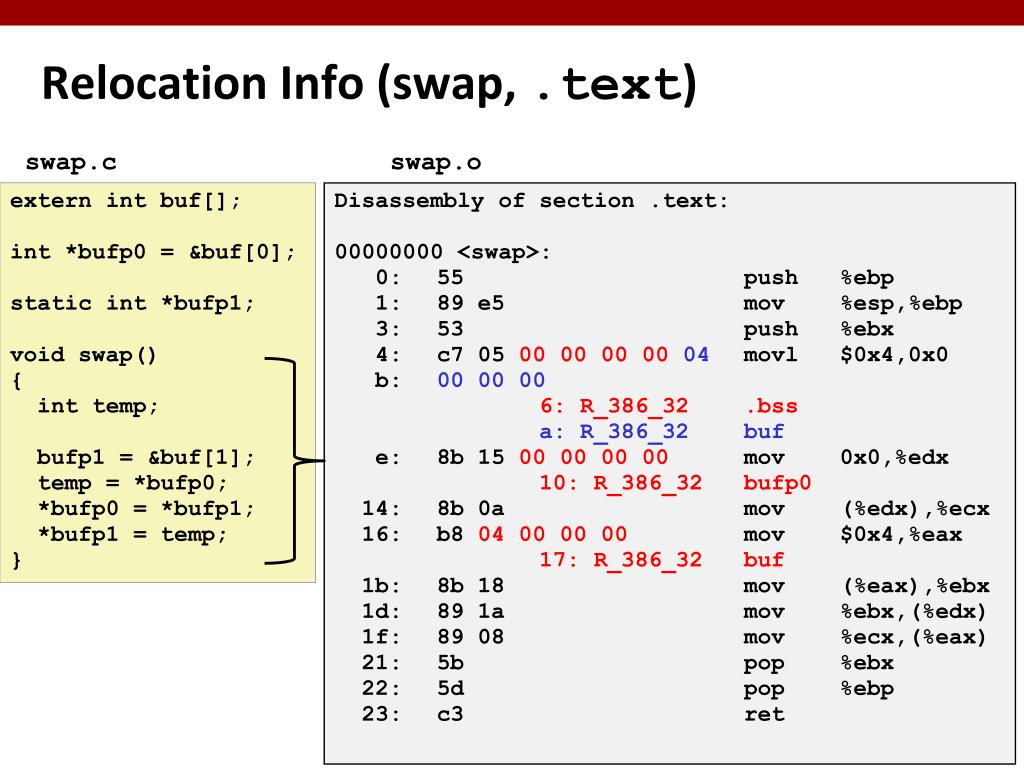The height and width of the screenshot is (768, 1024).
Task: Click the statement "bufp1 = &buf[1];"
Action: pos(146,457)
